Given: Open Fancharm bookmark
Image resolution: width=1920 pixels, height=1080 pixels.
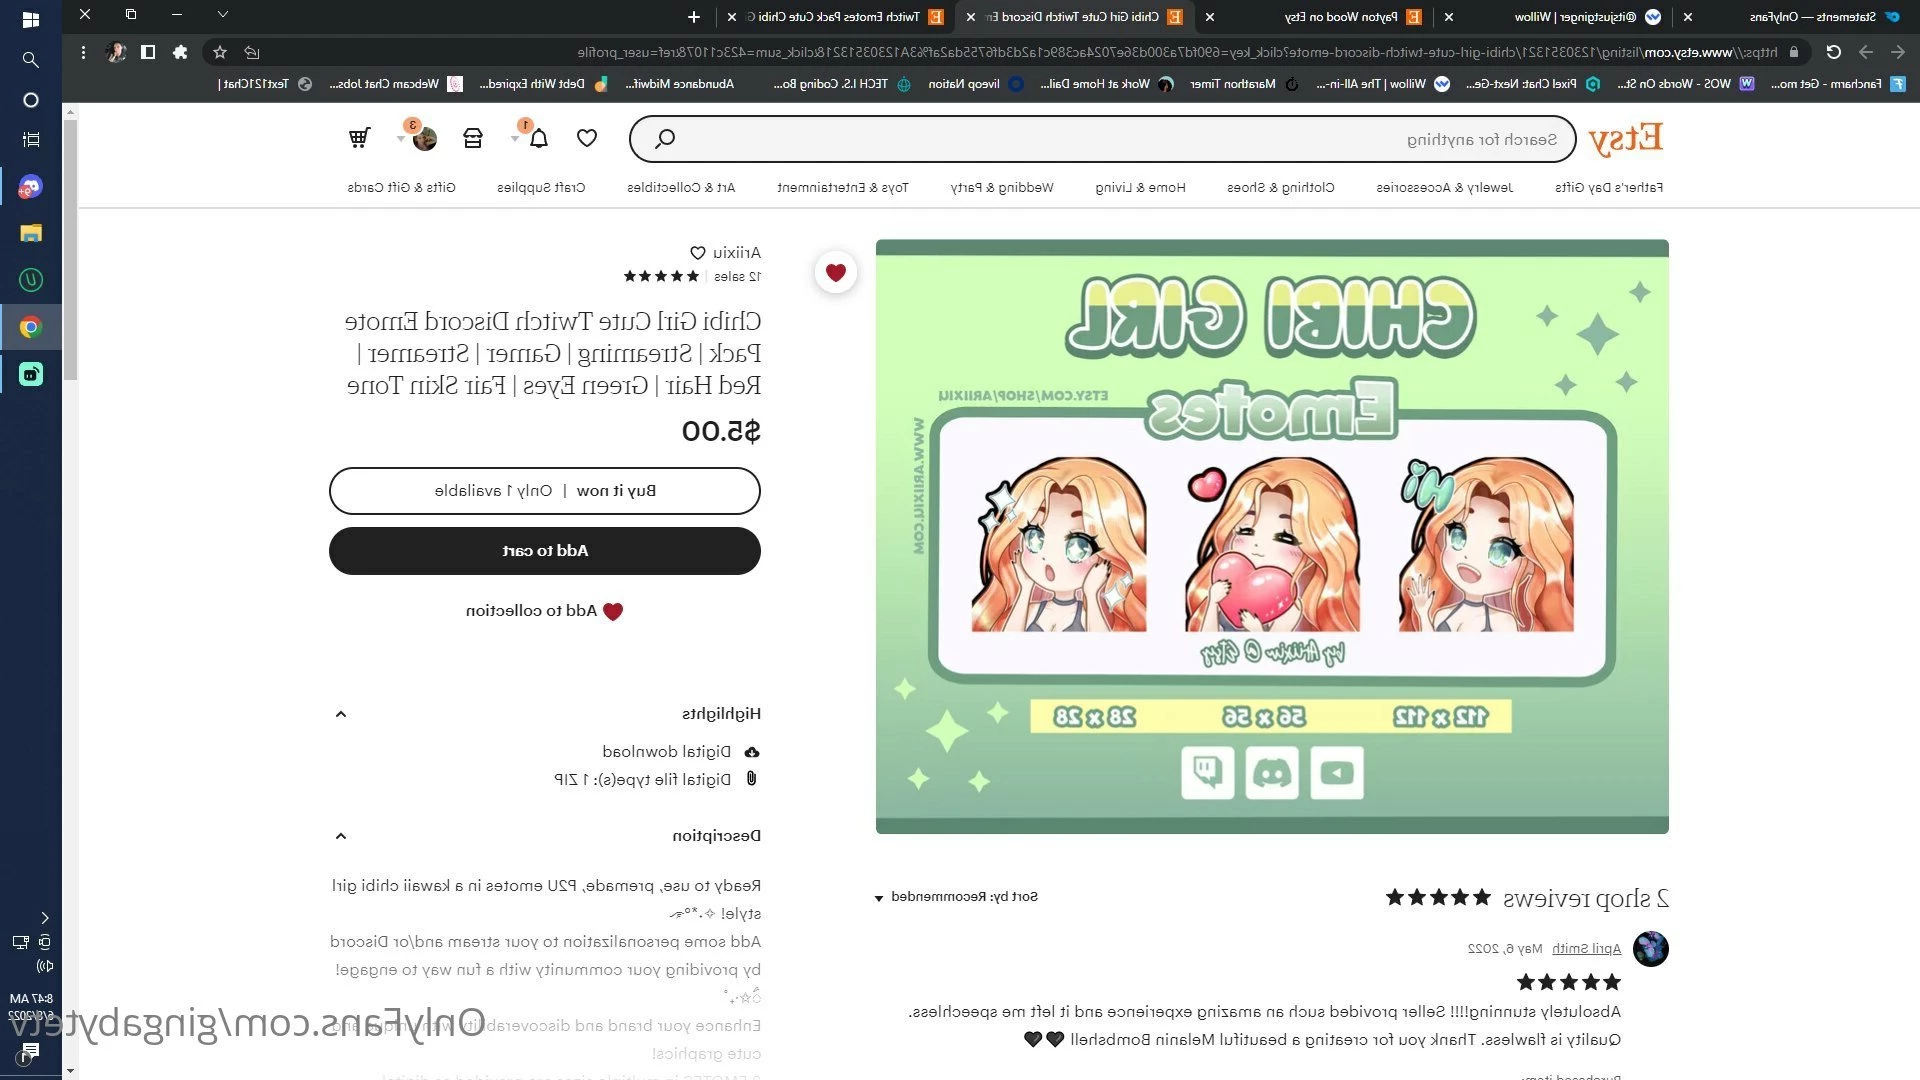Looking at the screenshot, I should tap(1838, 84).
